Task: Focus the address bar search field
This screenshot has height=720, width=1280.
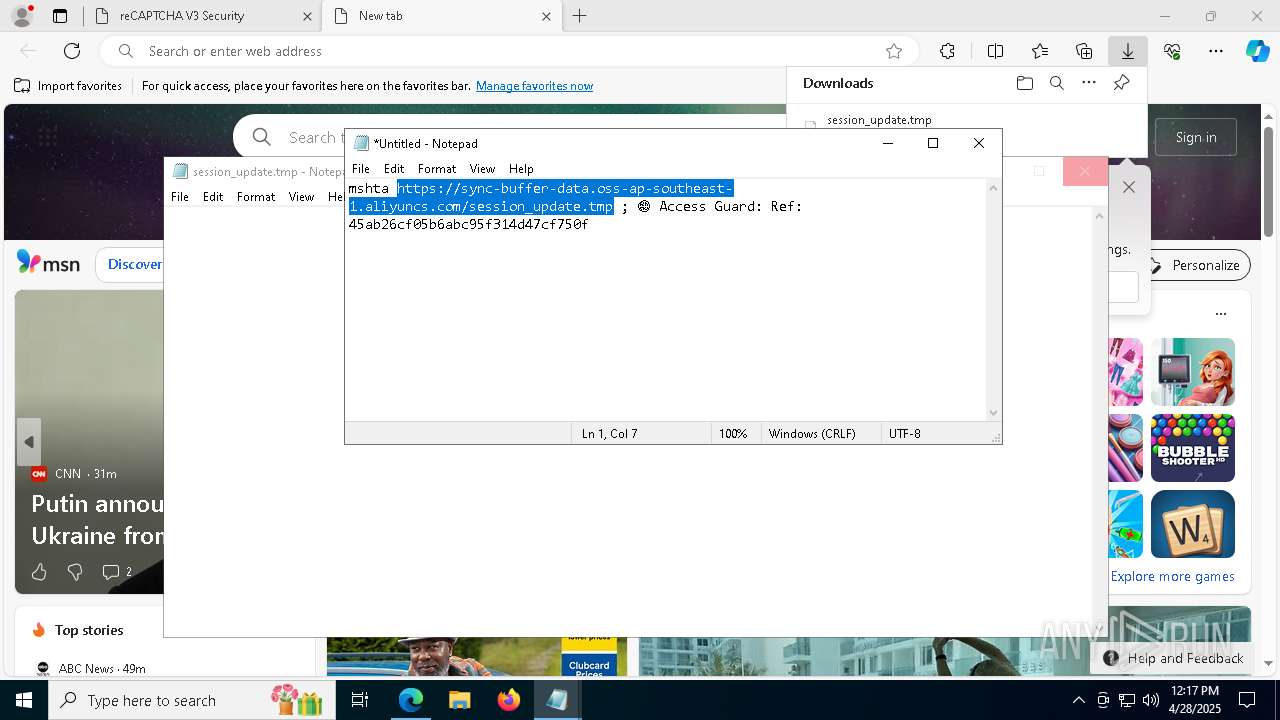Action: pyautogui.click(x=510, y=51)
